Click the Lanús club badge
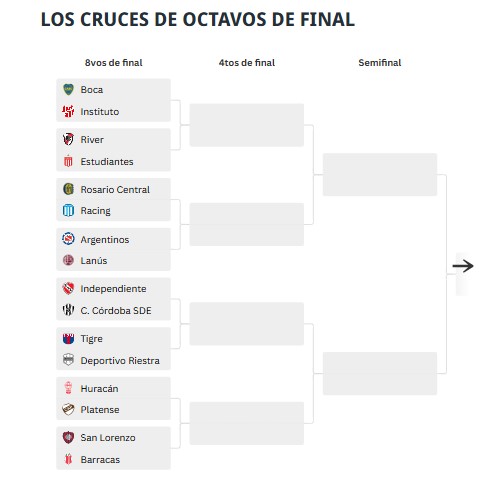Screen dimensions: 484x480 68,260
